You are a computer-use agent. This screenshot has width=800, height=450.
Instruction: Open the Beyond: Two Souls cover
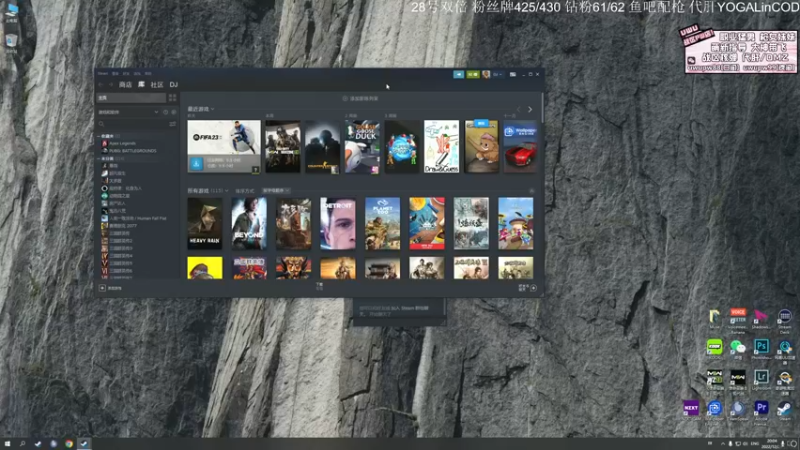[249, 223]
